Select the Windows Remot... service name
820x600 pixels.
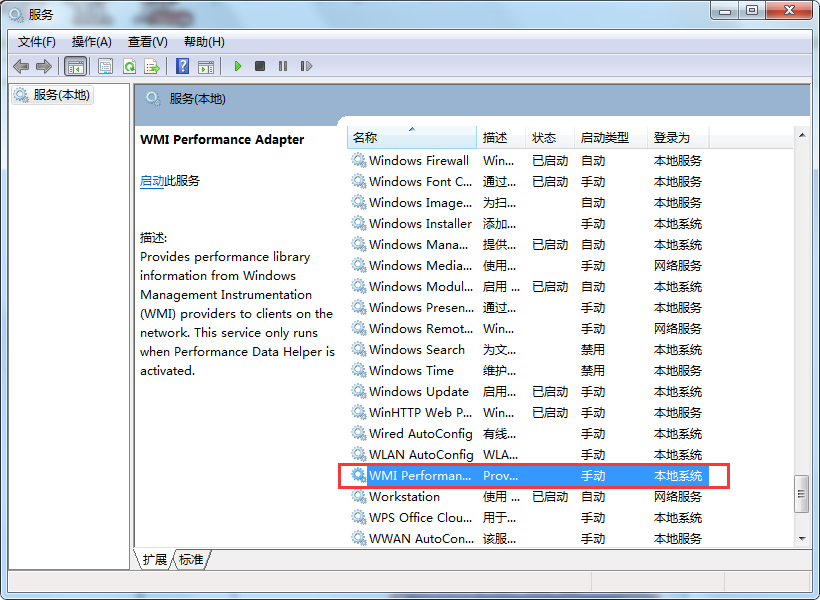[420, 328]
